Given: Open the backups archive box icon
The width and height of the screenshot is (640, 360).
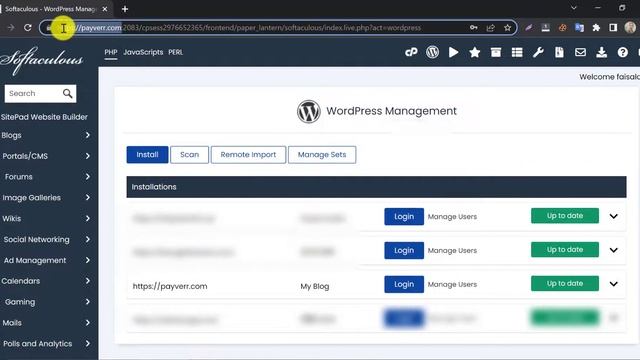Looking at the screenshot, I should click(x=496, y=52).
